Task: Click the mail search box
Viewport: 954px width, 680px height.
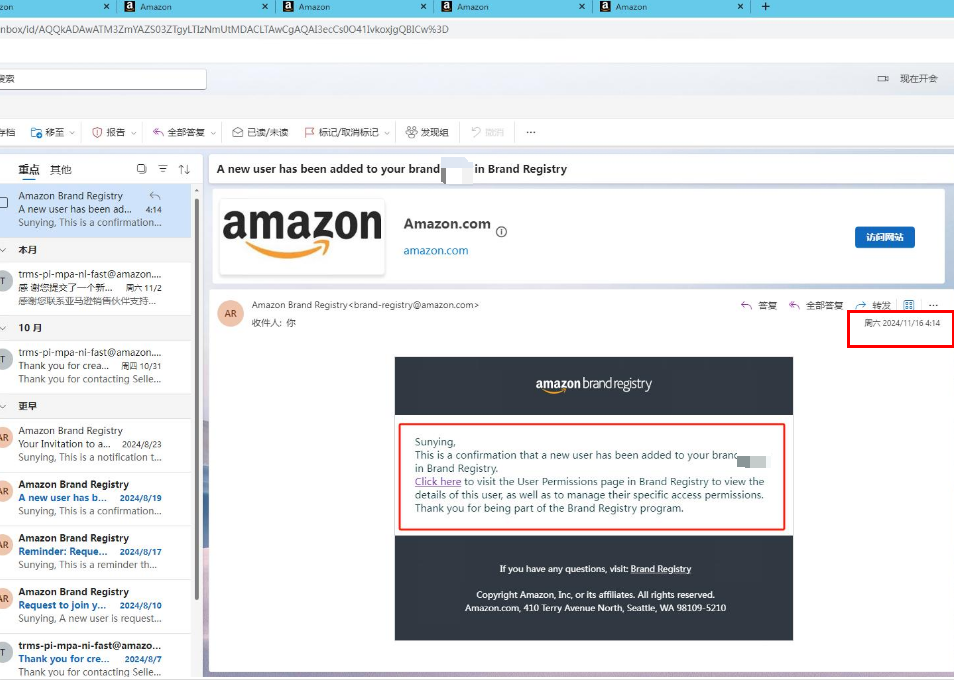Action: point(103,79)
